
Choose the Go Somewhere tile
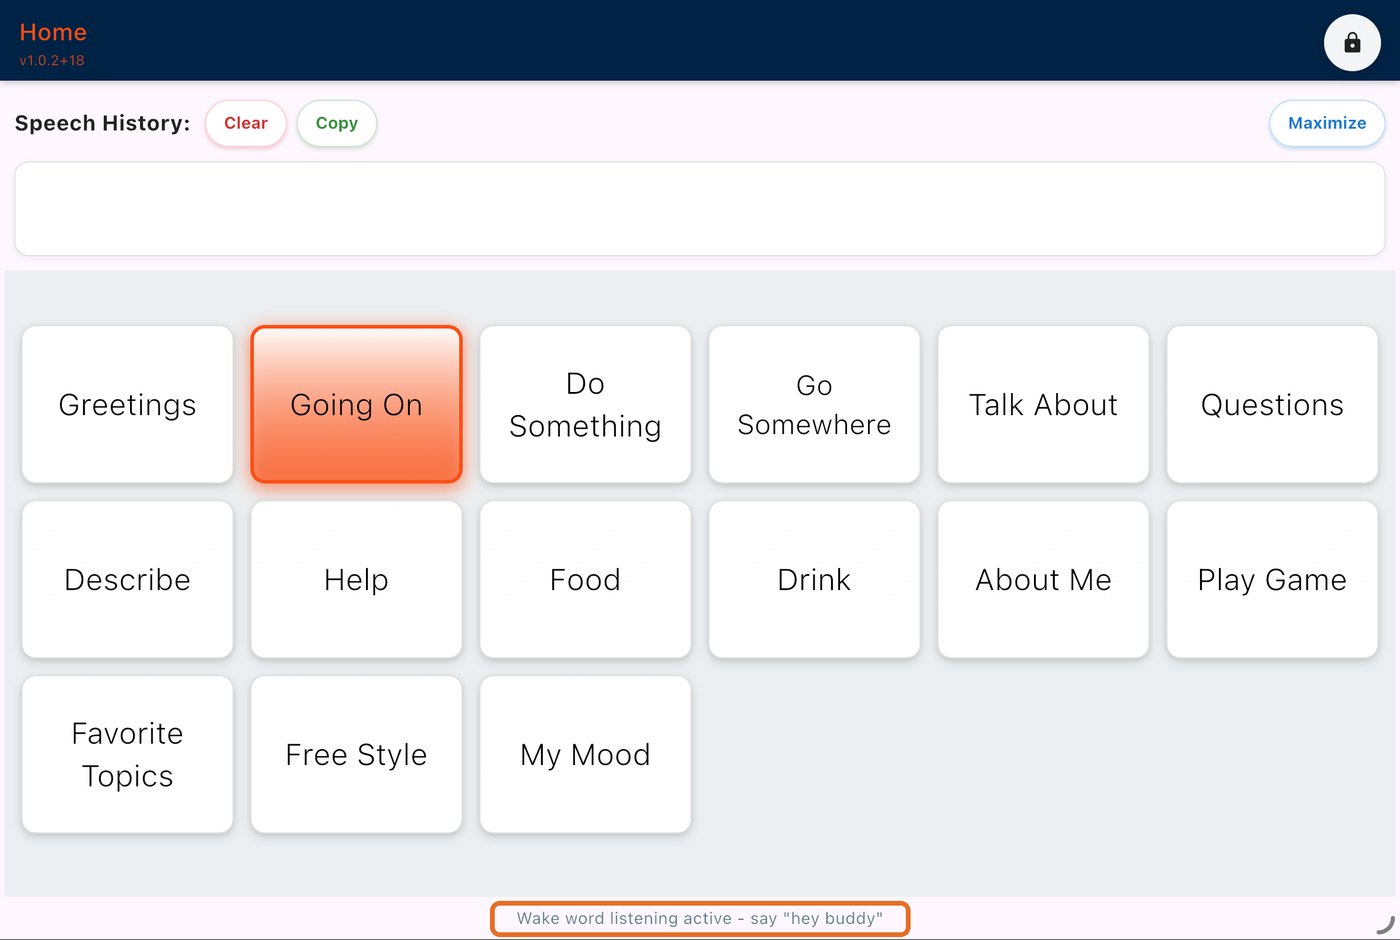(814, 404)
